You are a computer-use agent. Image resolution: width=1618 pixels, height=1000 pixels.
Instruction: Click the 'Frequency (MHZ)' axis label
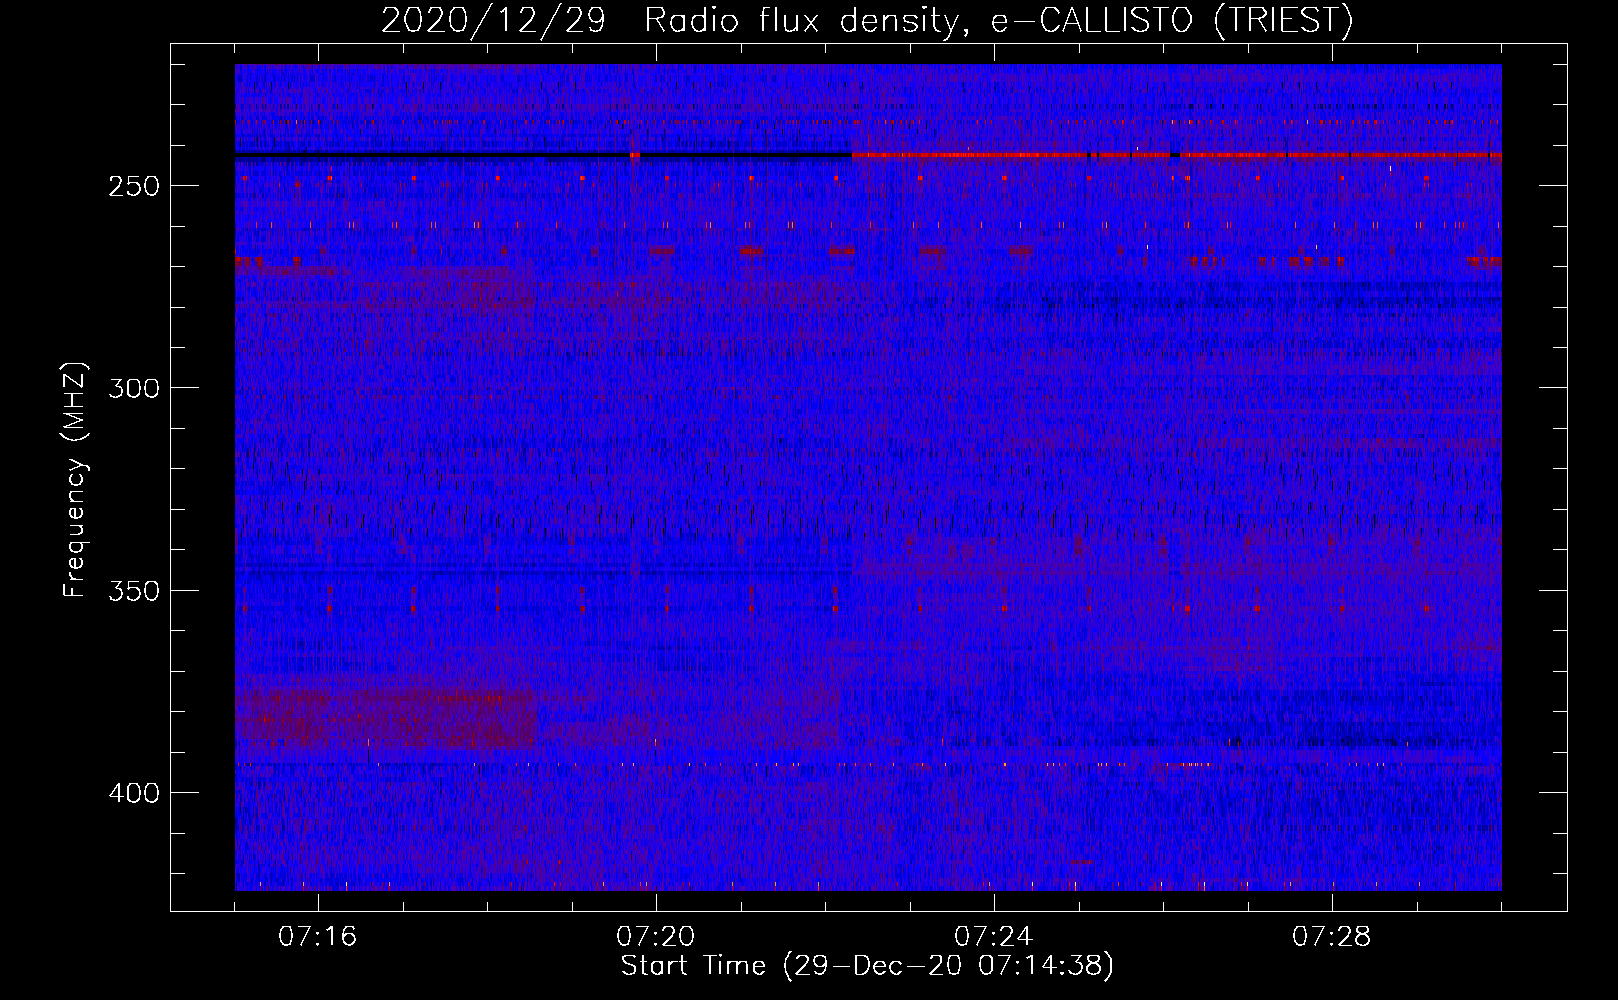(x=75, y=480)
